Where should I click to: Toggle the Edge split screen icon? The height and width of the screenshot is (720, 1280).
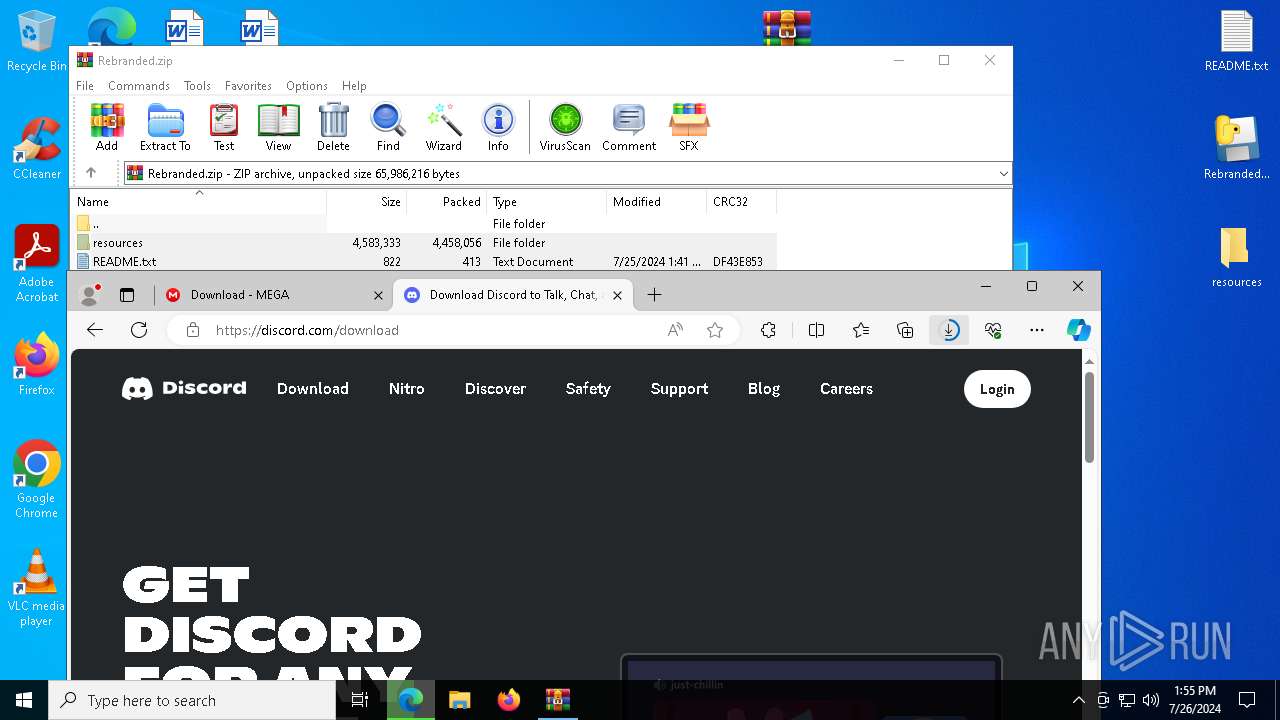[x=816, y=330]
